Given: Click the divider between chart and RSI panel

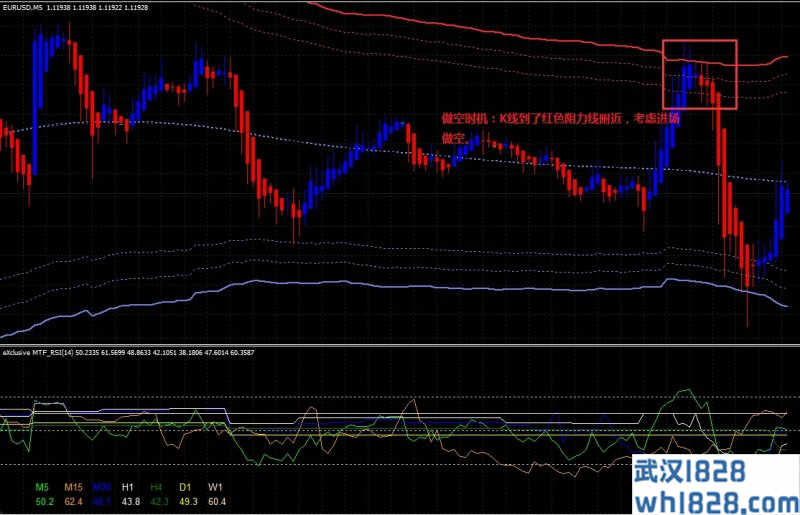Looking at the screenshot, I should [400, 346].
